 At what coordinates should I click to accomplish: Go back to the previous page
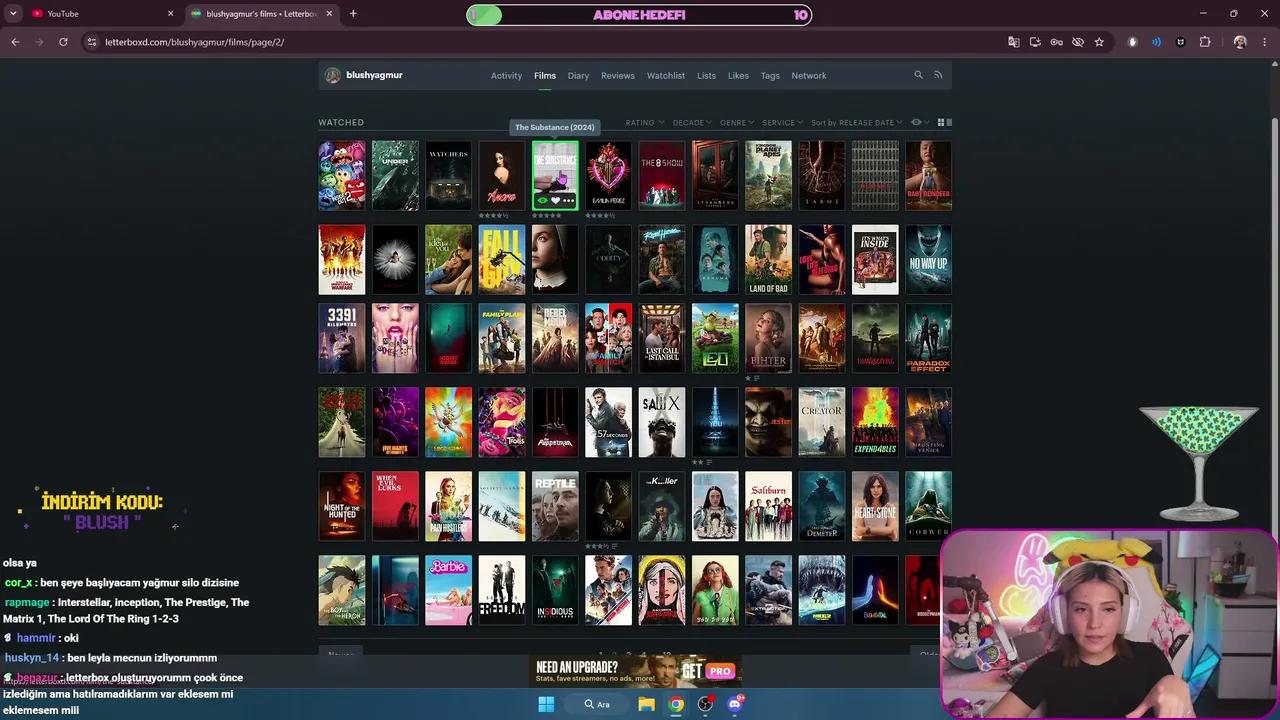(x=15, y=42)
